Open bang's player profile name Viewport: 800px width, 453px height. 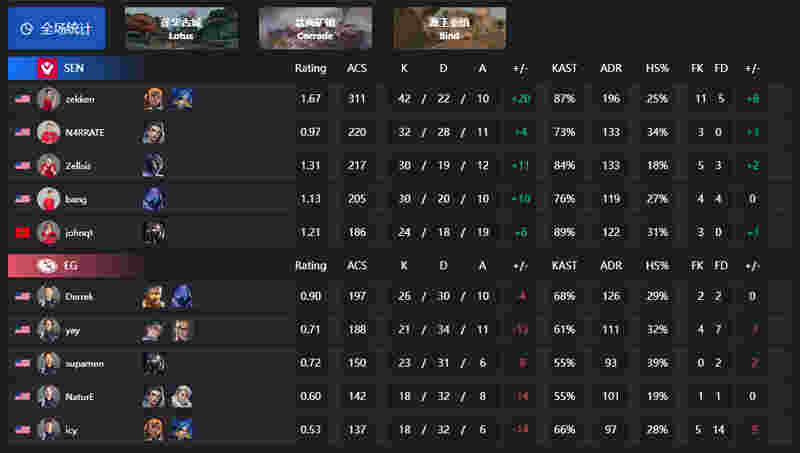click(76, 199)
